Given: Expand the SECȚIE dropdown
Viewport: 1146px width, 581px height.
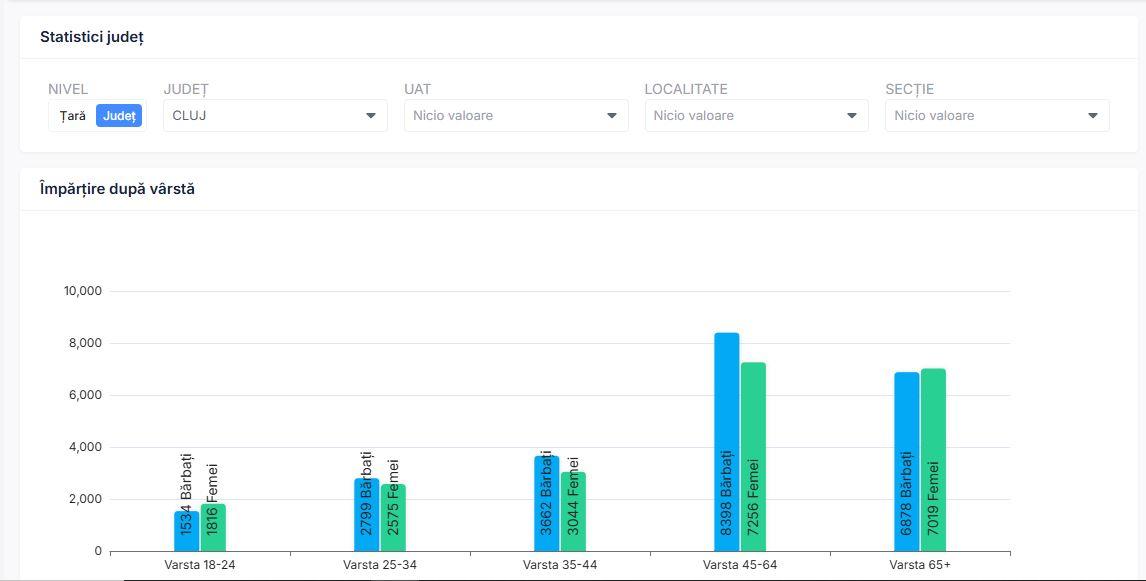Looking at the screenshot, I should [985, 116].
